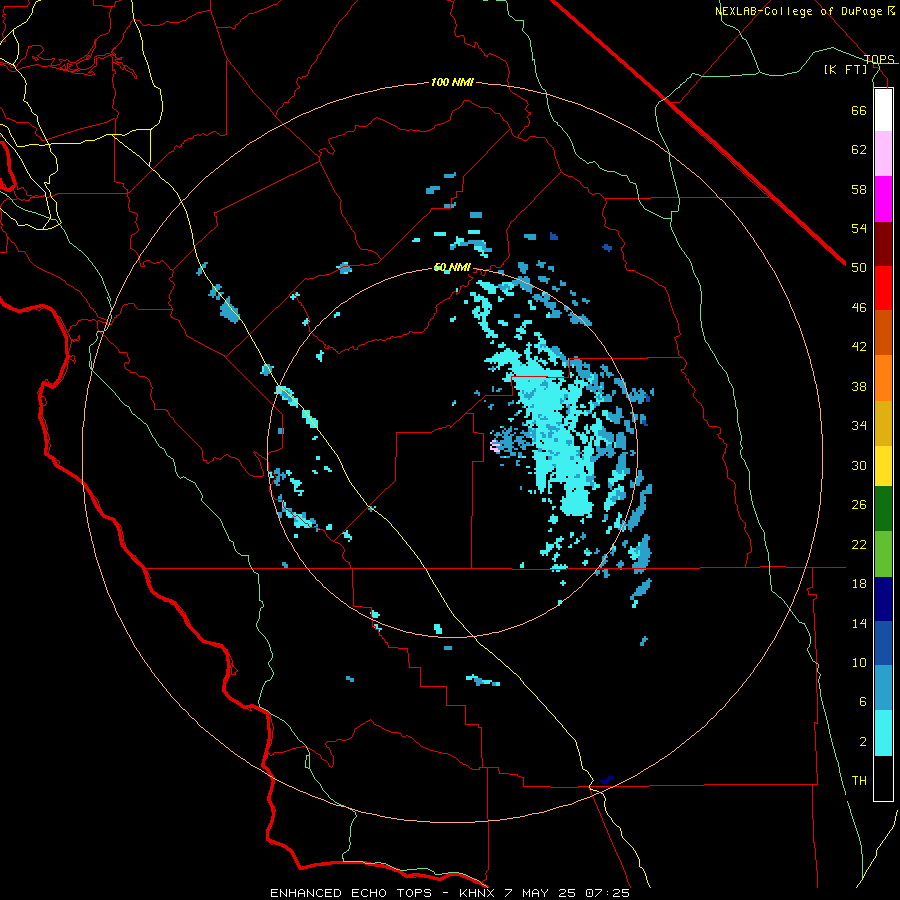Click the 46 legend value
The height and width of the screenshot is (900, 900).
click(x=859, y=308)
